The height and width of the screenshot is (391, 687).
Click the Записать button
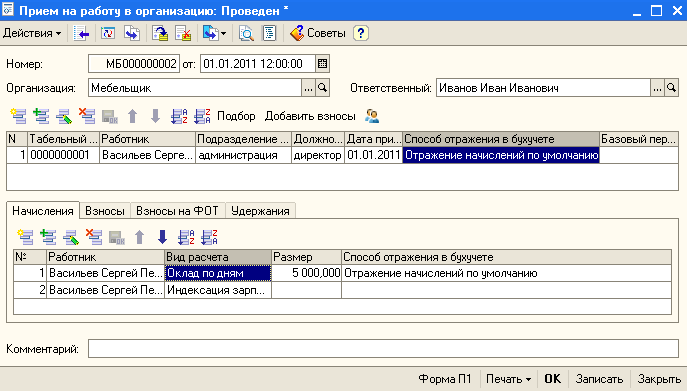point(599,379)
